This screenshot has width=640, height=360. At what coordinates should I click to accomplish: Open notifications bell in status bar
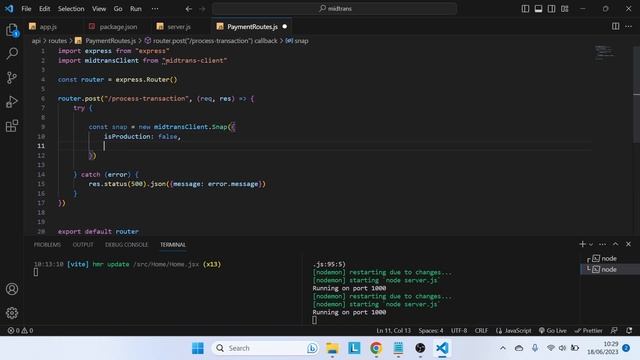(x=629, y=331)
